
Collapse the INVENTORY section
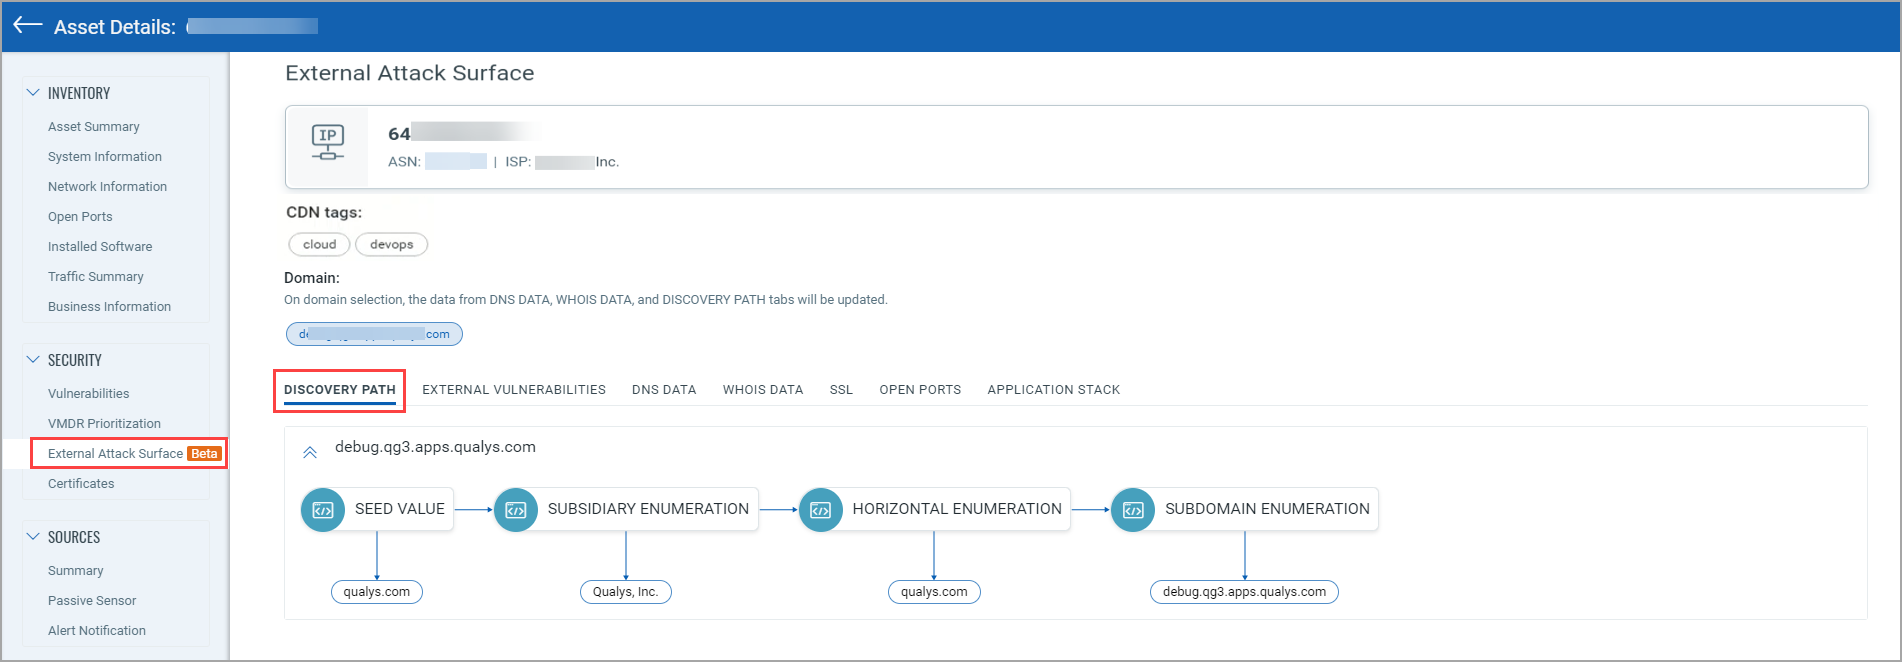(33, 92)
